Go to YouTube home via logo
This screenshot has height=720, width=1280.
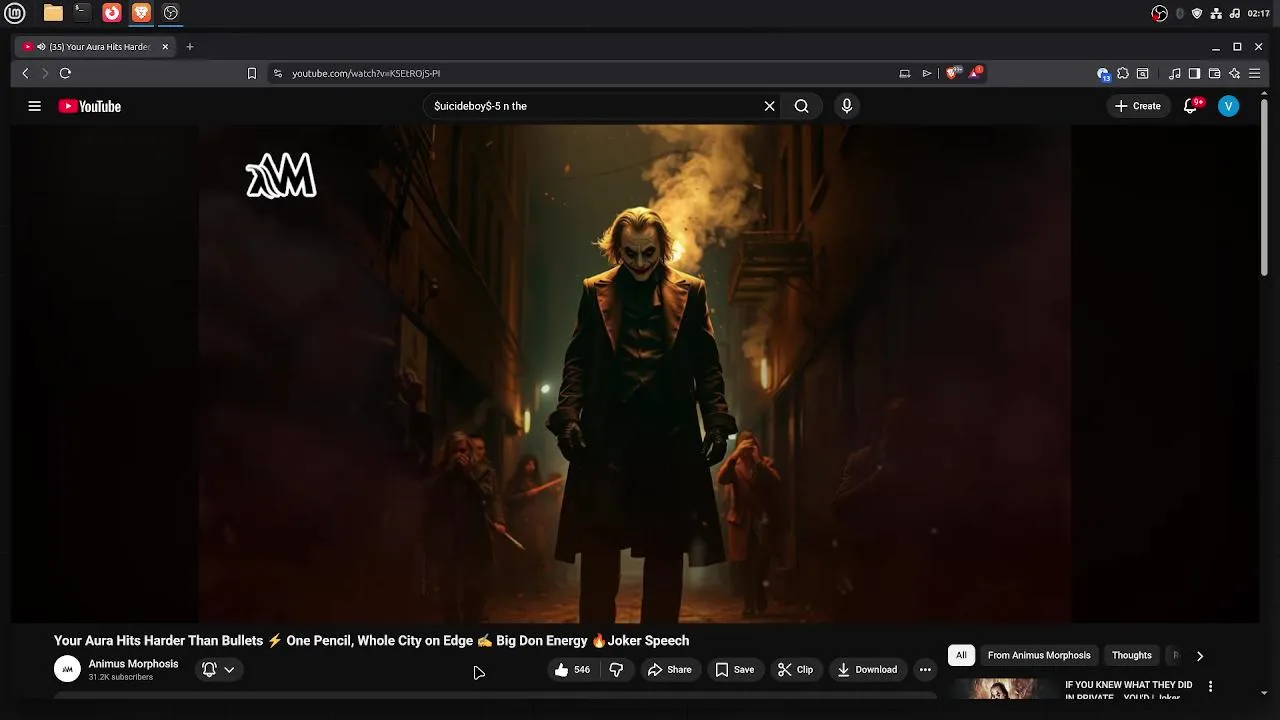tap(89, 106)
